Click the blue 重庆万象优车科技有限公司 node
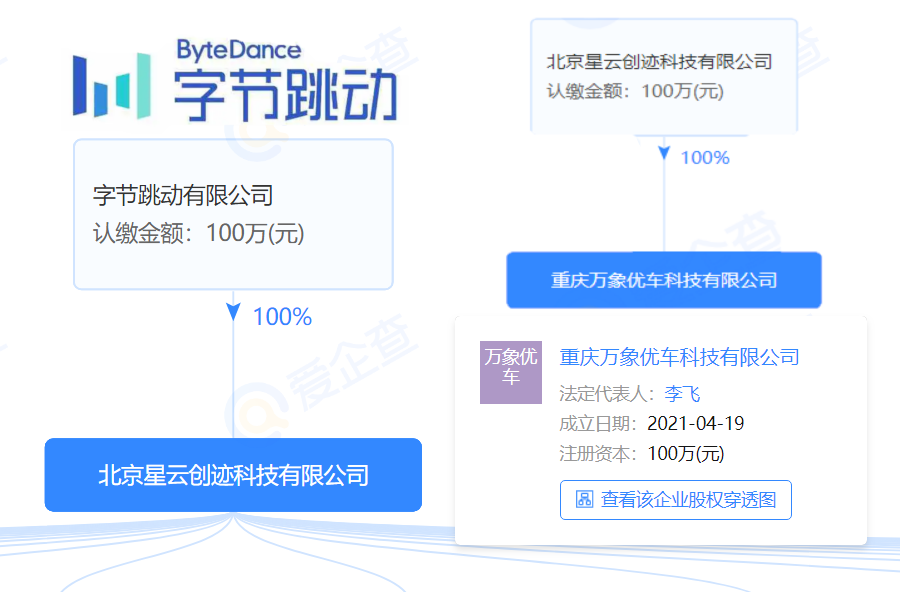This screenshot has height=592, width=900. point(664,280)
